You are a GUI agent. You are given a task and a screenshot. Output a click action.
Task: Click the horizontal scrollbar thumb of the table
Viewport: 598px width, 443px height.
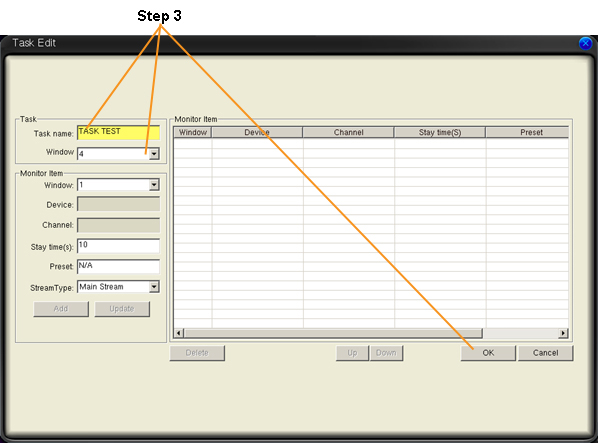pos(333,333)
